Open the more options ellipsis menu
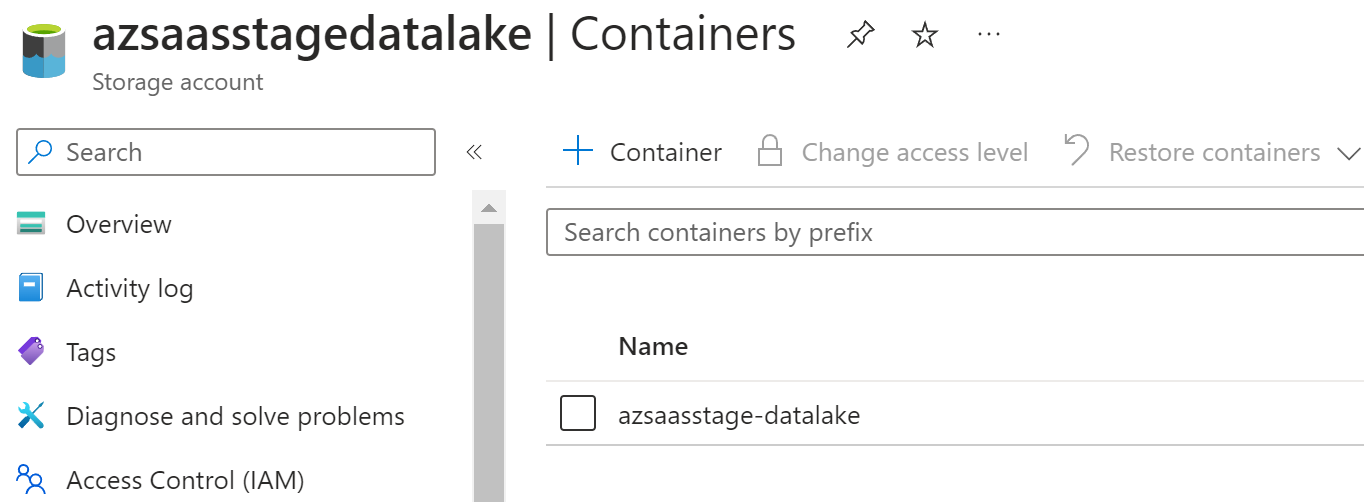Image resolution: width=1364 pixels, height=502 pixels. coord(988,35)
